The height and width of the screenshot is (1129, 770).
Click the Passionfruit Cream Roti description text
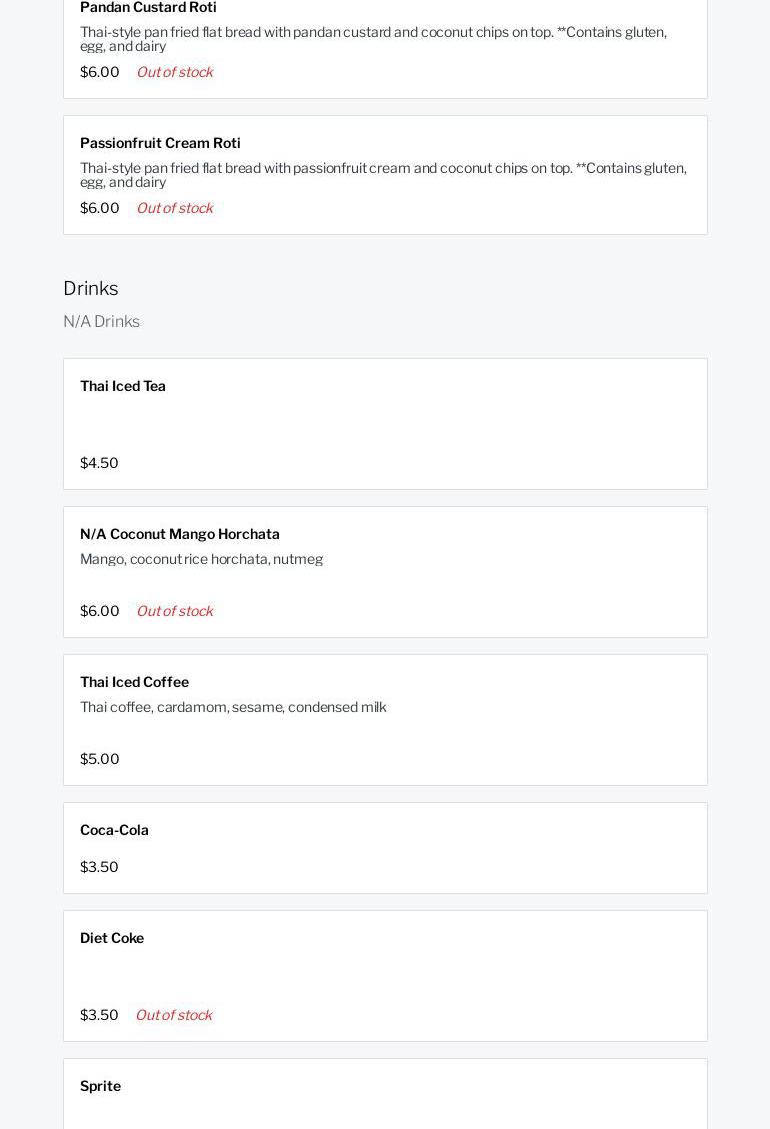click(383, 175)
